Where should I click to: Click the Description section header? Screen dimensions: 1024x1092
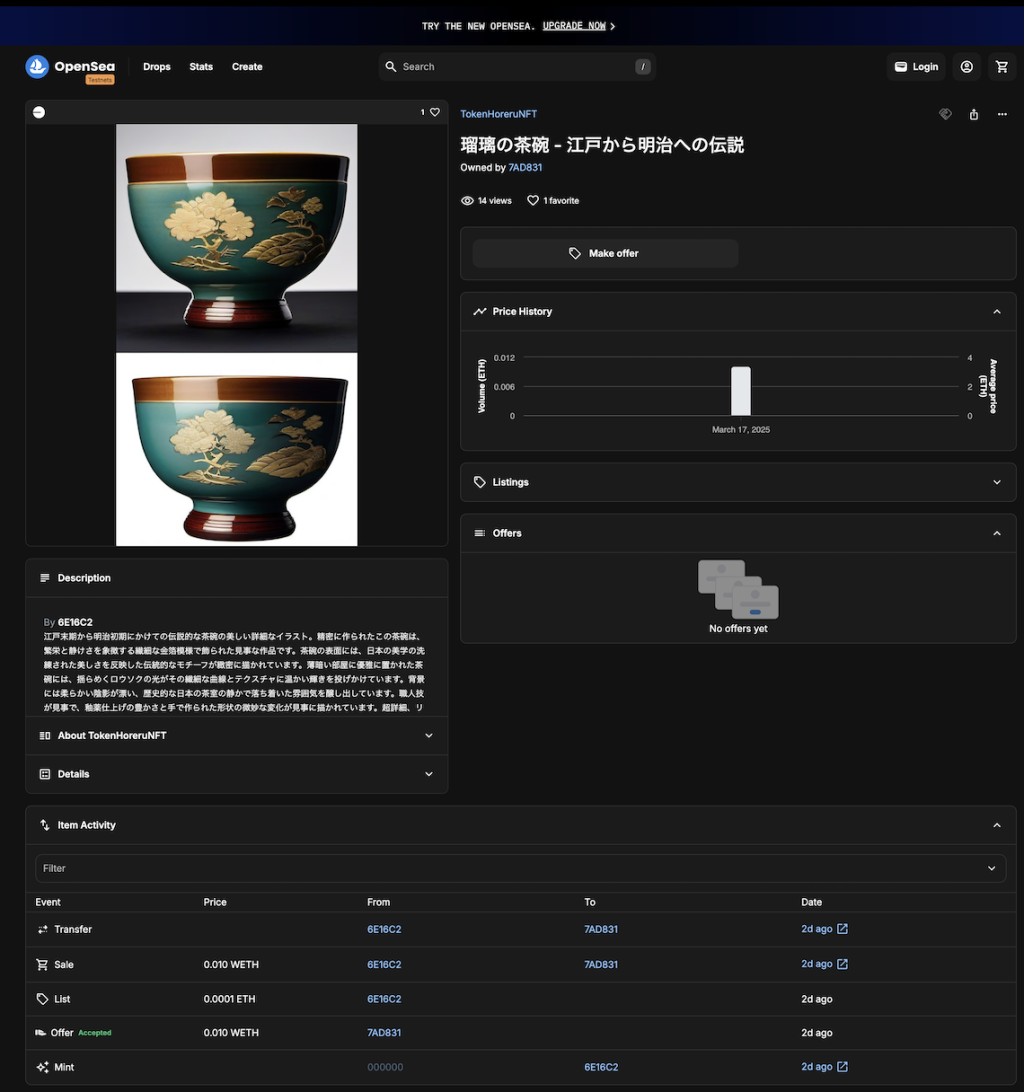coord(237,578)
